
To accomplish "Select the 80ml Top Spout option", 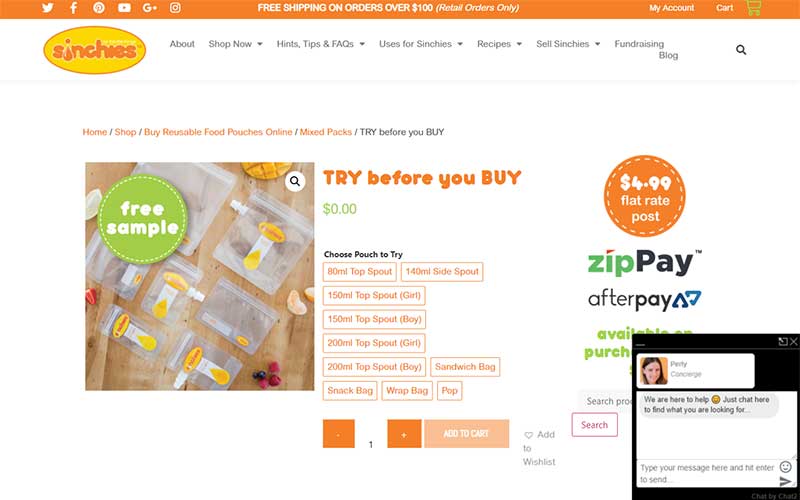I will (x=360, y=272).
